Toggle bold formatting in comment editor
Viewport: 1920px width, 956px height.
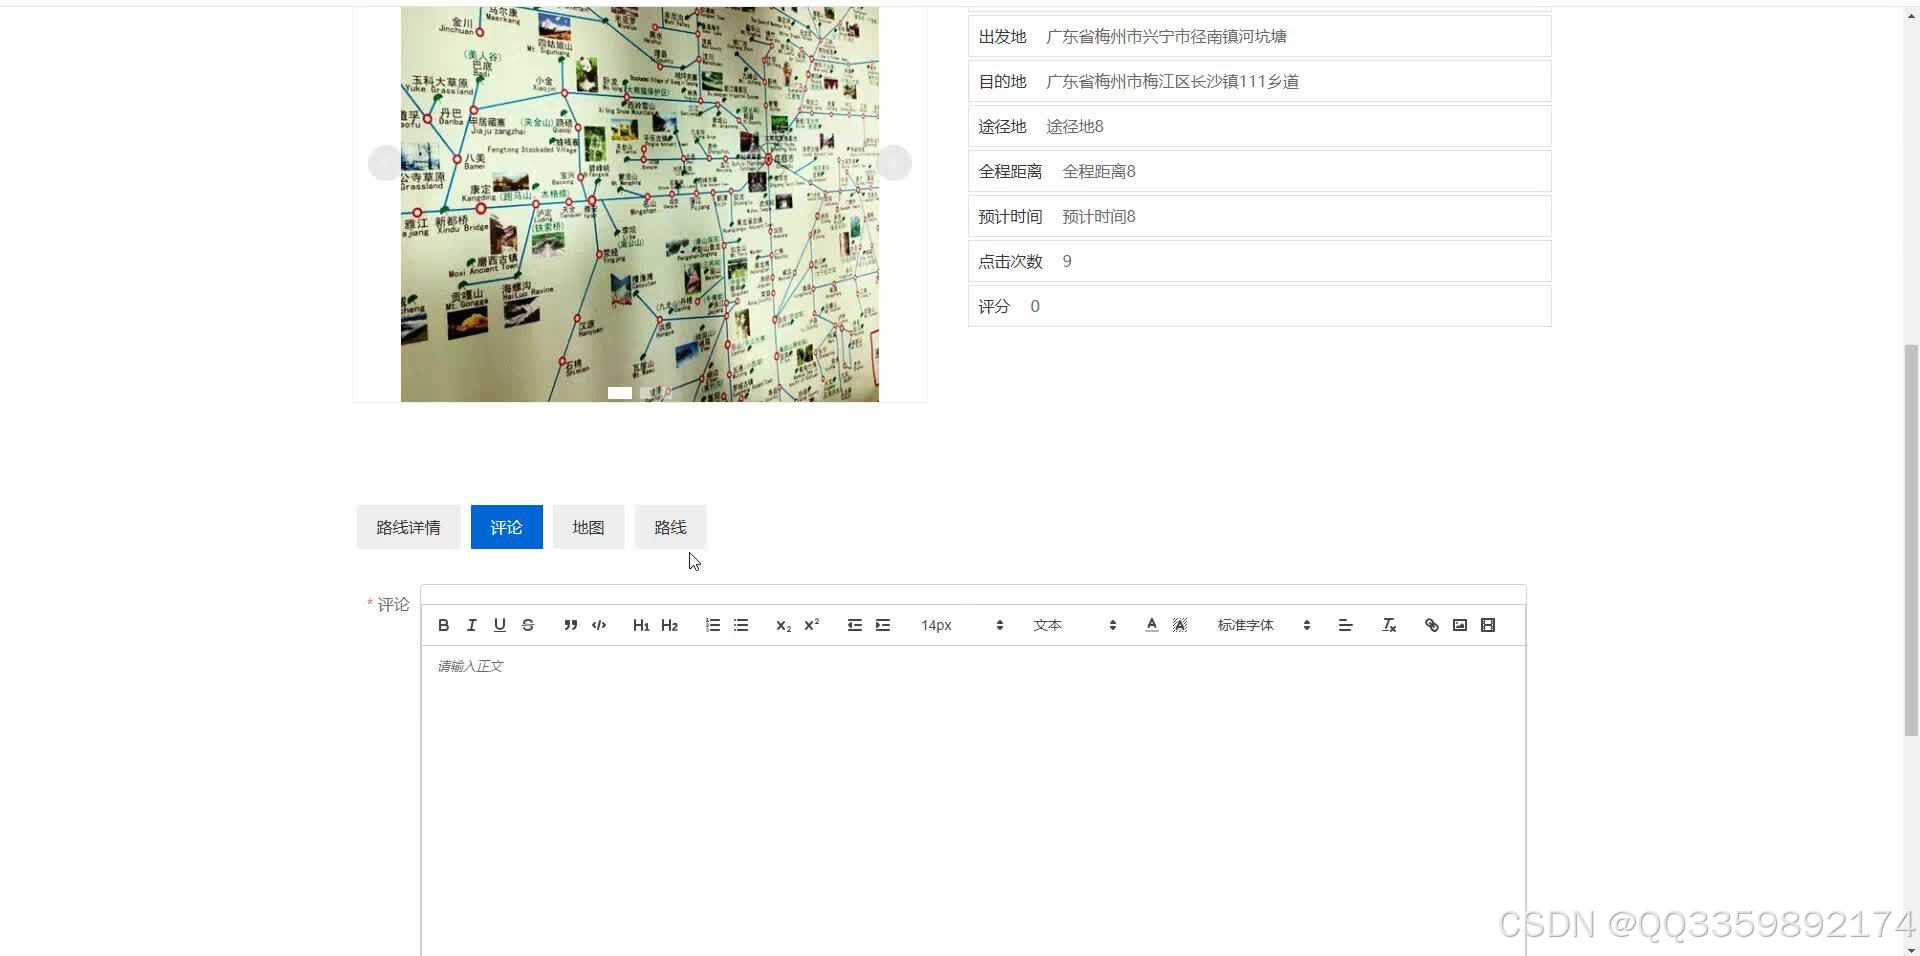pyautogui.click(x=443, y=625)
